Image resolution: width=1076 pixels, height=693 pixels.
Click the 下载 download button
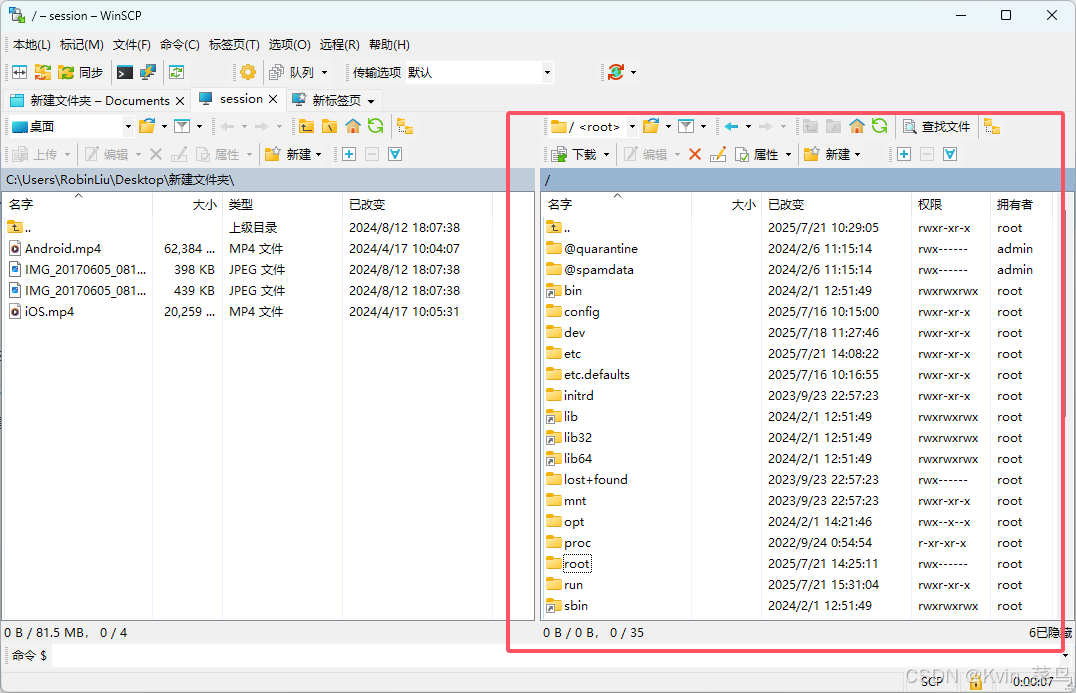pos(574,154)
